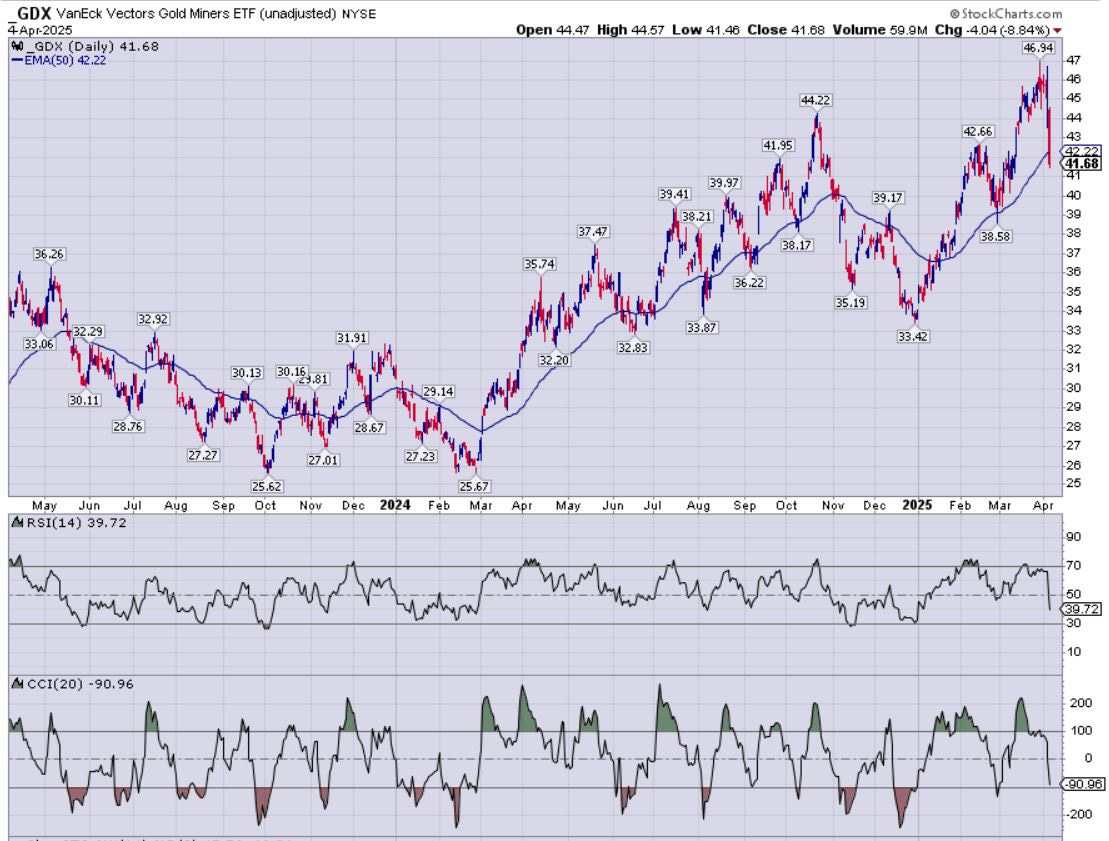Click the 2024 year label on date axis
Viewport: 1109px width, 841px height.
tap(395, 505)
